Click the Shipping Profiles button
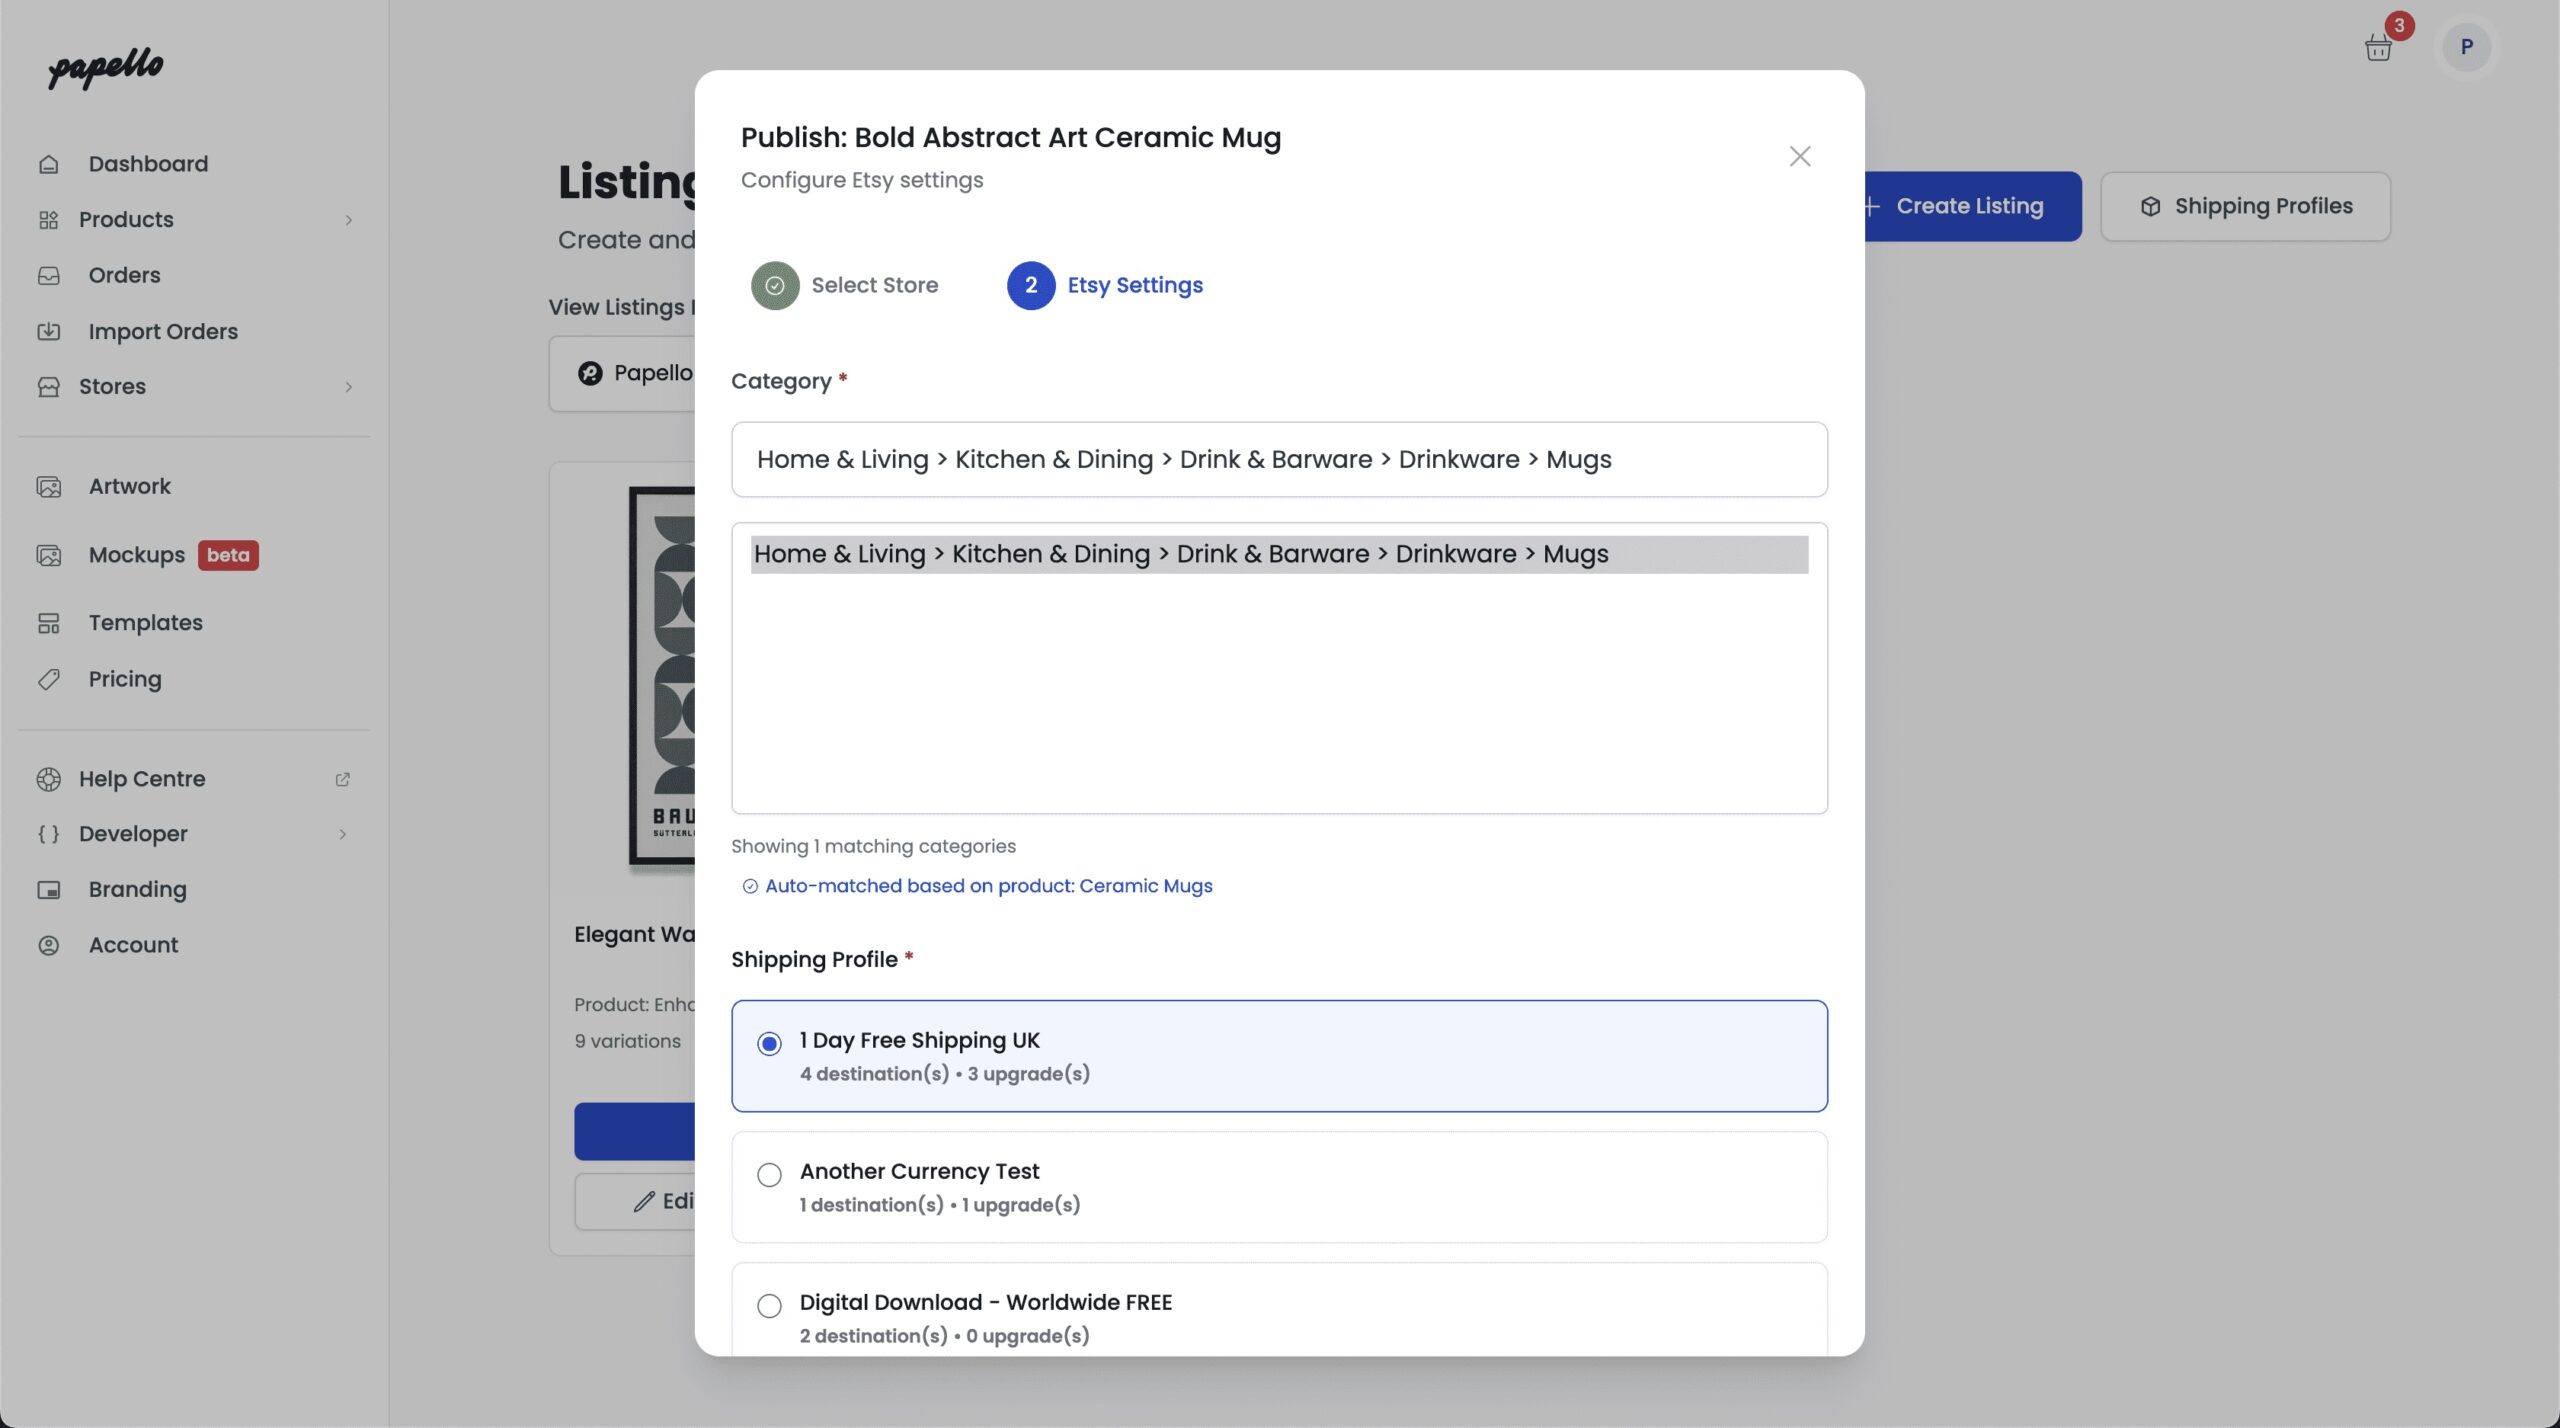2560x1428 pixels. click(x=2245, y=206)
